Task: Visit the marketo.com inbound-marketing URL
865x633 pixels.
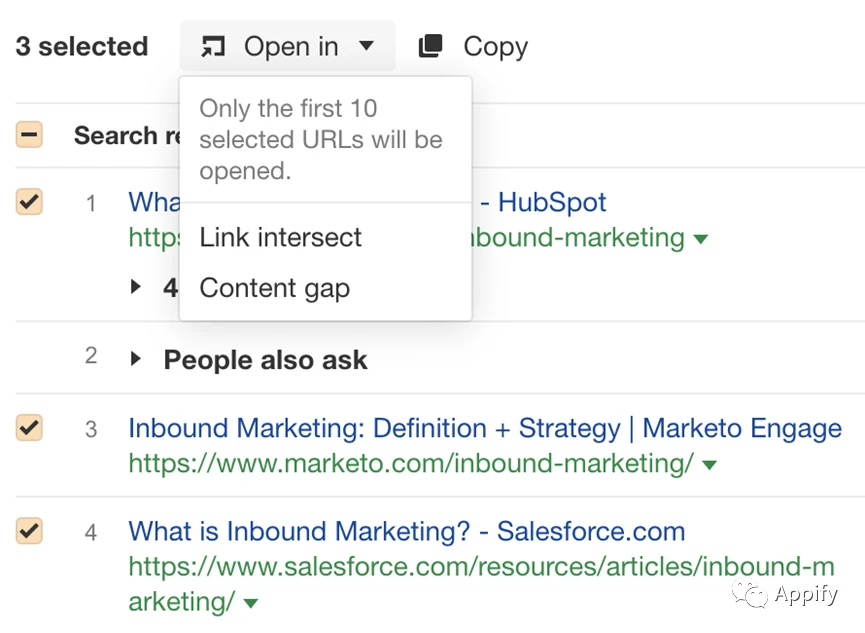Action: tap(410, 464)
